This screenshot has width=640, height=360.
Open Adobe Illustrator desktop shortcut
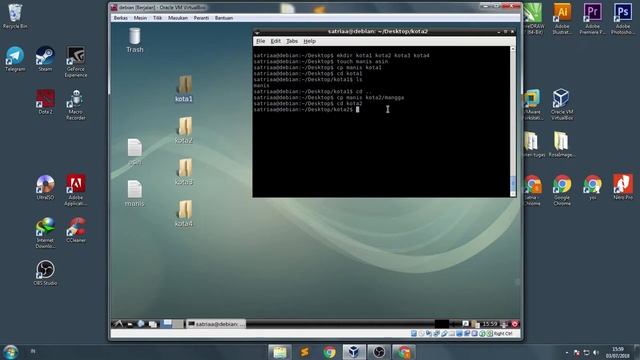[x=562, y=19]
